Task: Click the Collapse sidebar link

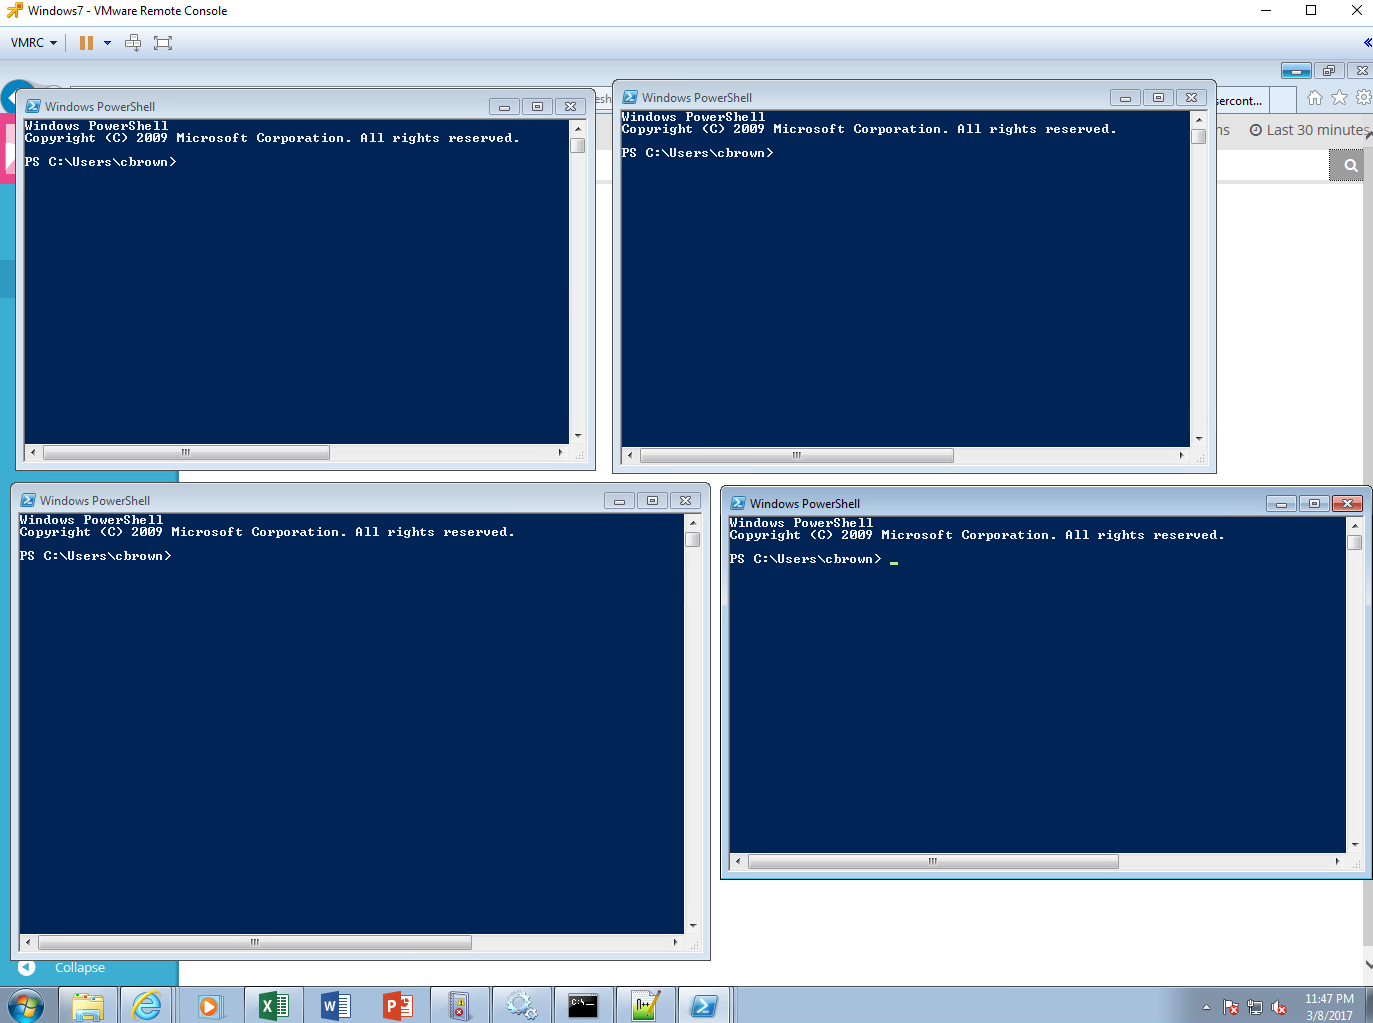Action: (80, 968)
